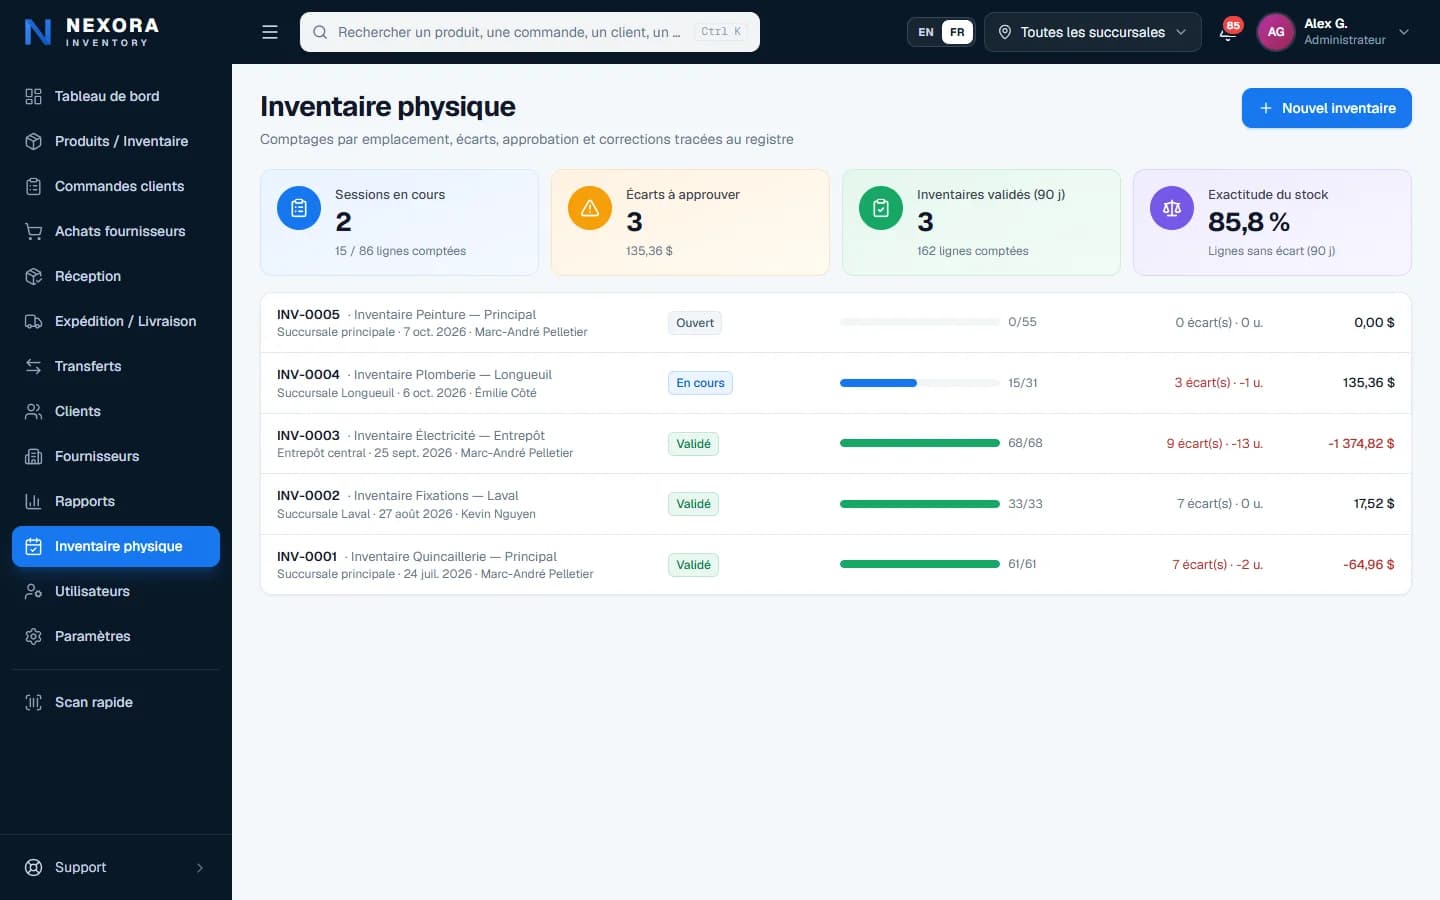
Task: Go to Transferts in the sidebar
Action: [116, 366]
